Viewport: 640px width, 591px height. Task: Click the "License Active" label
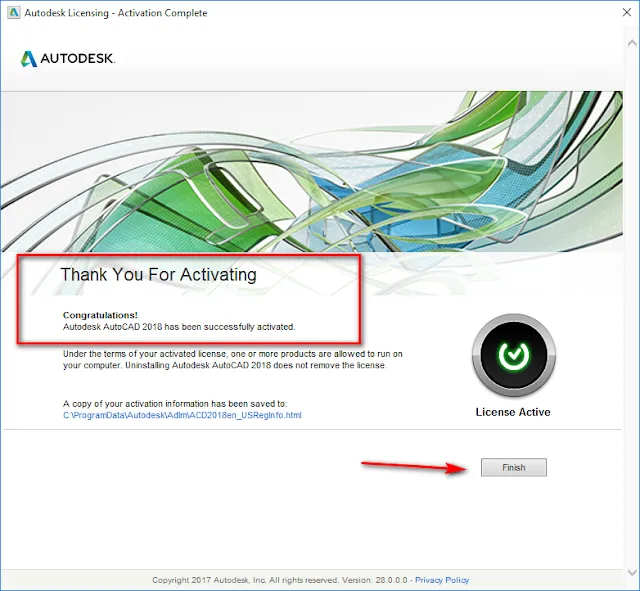(513, 412)
